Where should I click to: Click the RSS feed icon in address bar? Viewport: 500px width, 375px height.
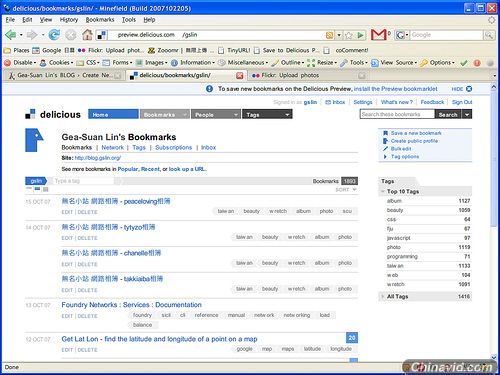(x=329, y=35)
